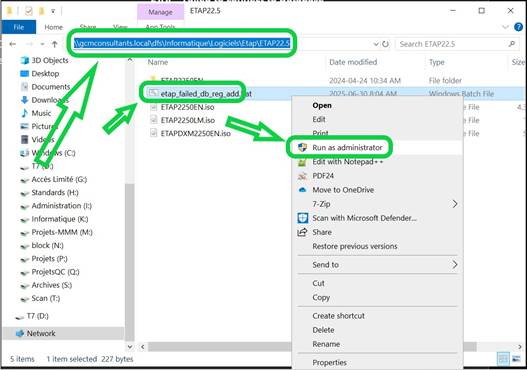The image size is (527, 370).
Task: Click the search magnifier icon
Action: coord(512,44)
